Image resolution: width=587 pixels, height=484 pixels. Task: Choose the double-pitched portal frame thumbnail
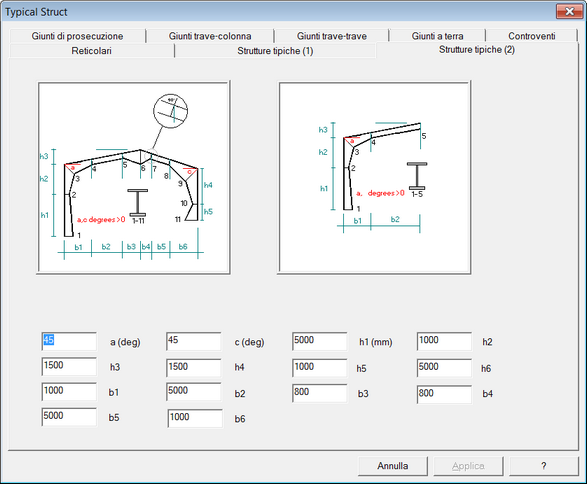pos(133,177)
